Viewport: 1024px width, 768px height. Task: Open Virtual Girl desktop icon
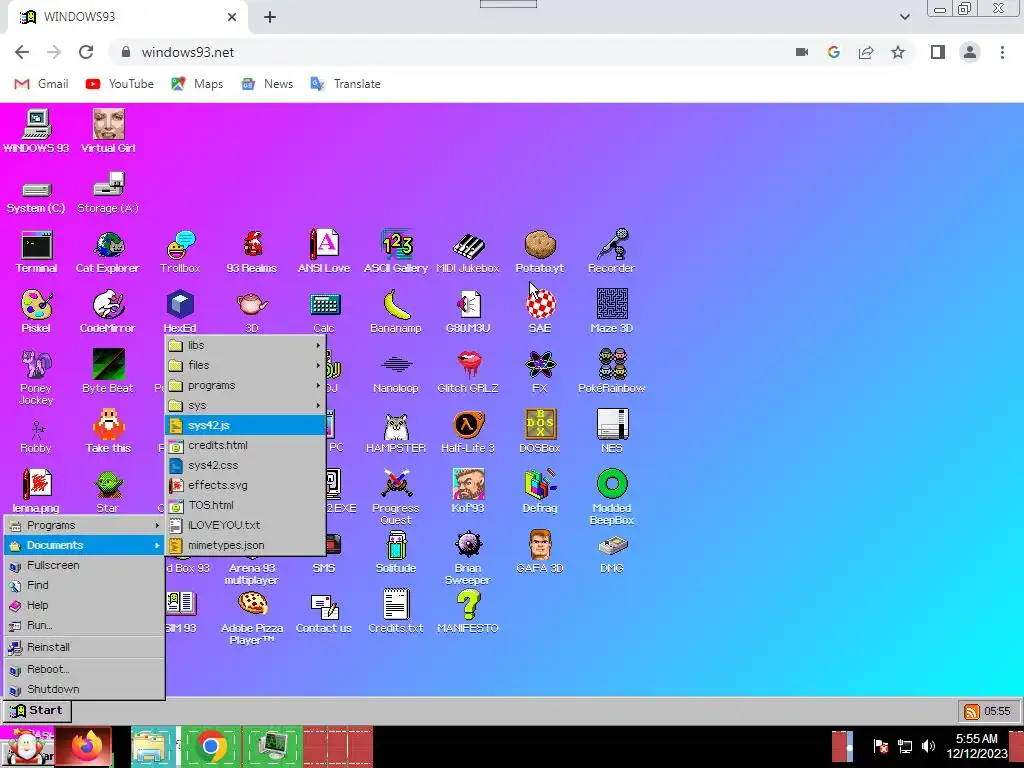pos(108,132)
